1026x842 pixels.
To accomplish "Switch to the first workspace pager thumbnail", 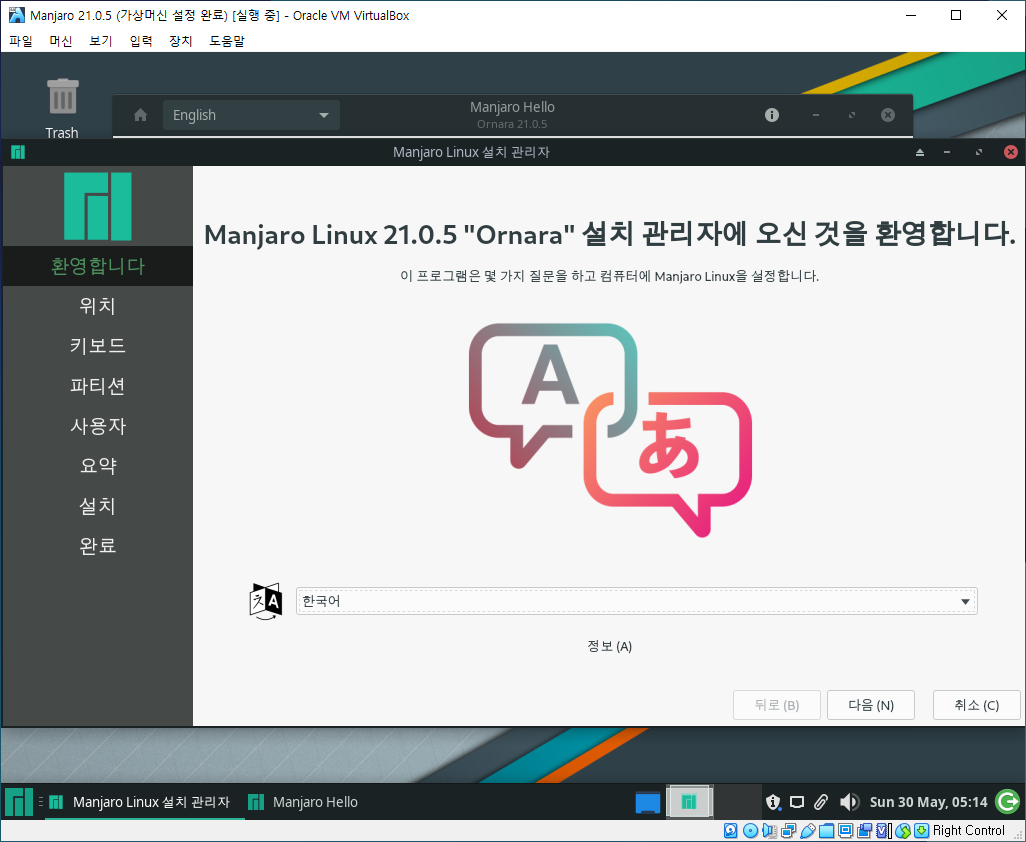I will point(689,801).
